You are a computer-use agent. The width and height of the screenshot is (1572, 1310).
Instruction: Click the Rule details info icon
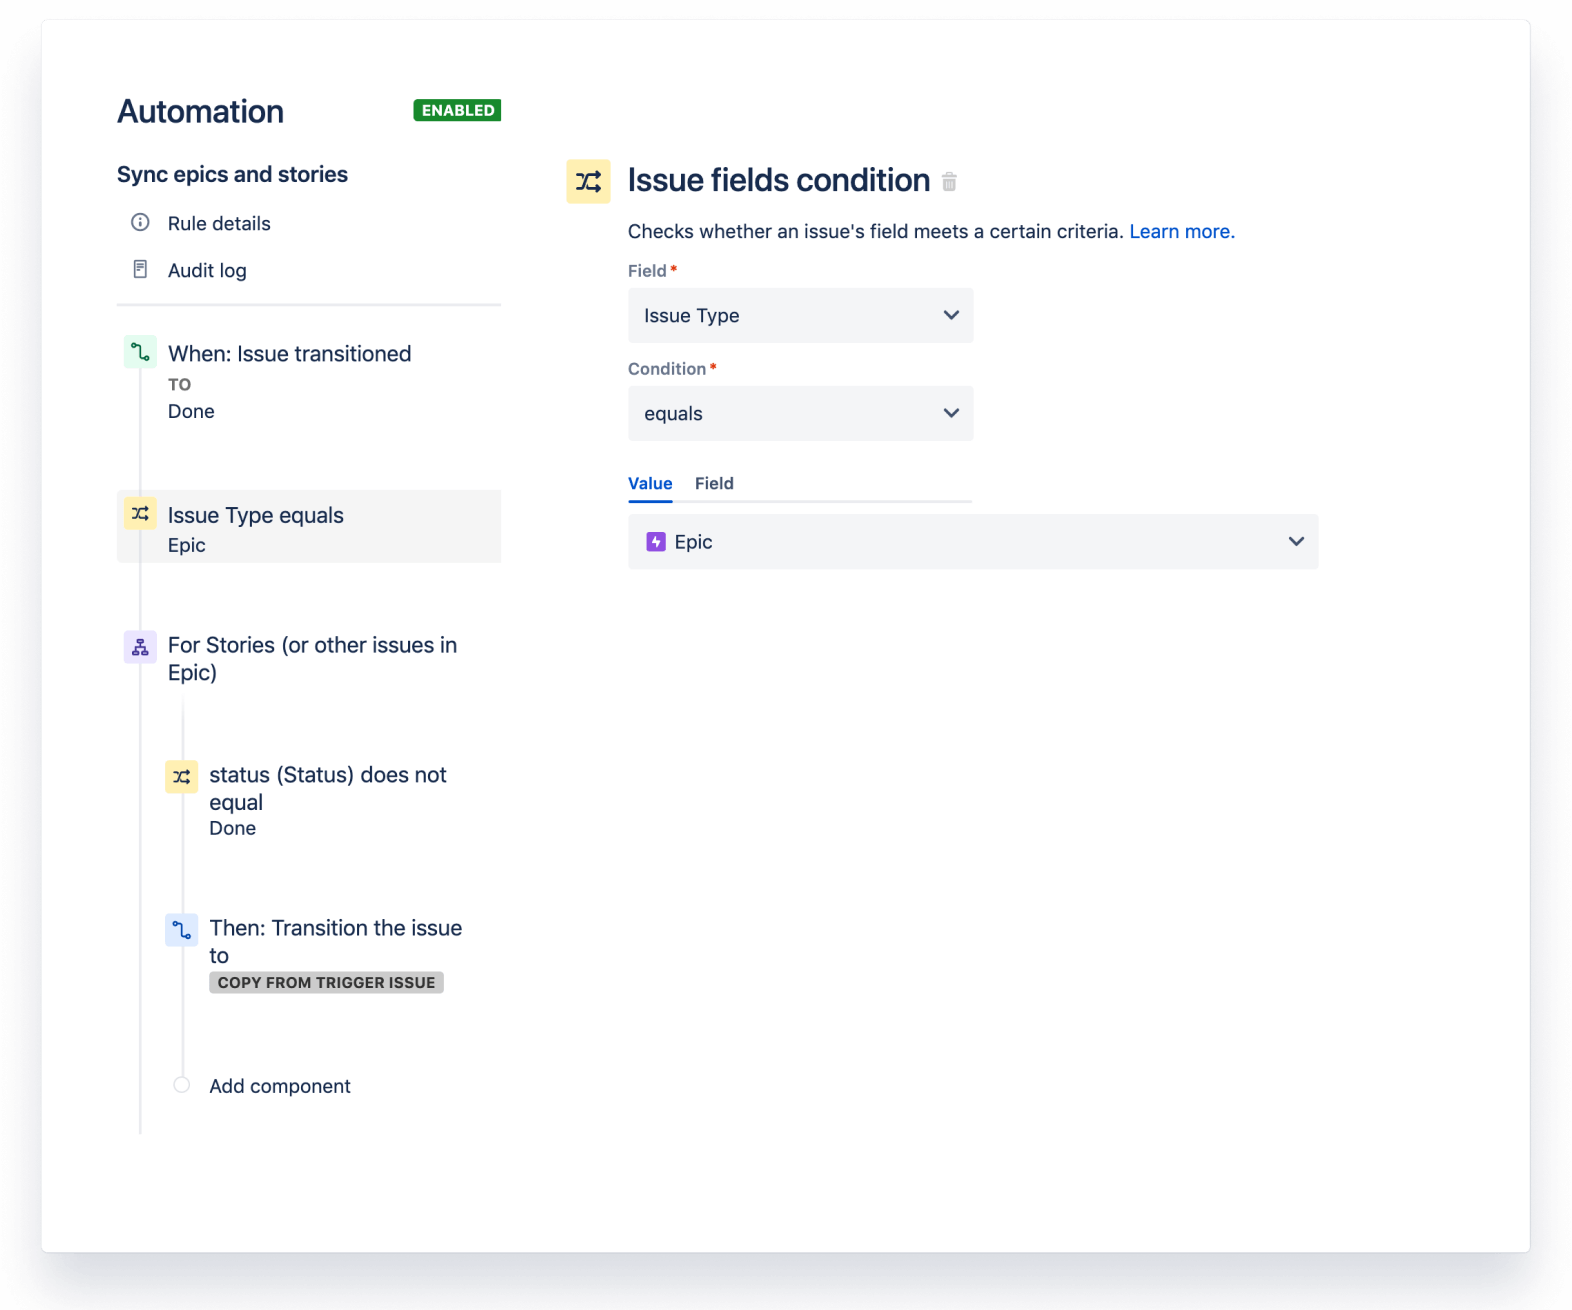click(x=140, y=222)
